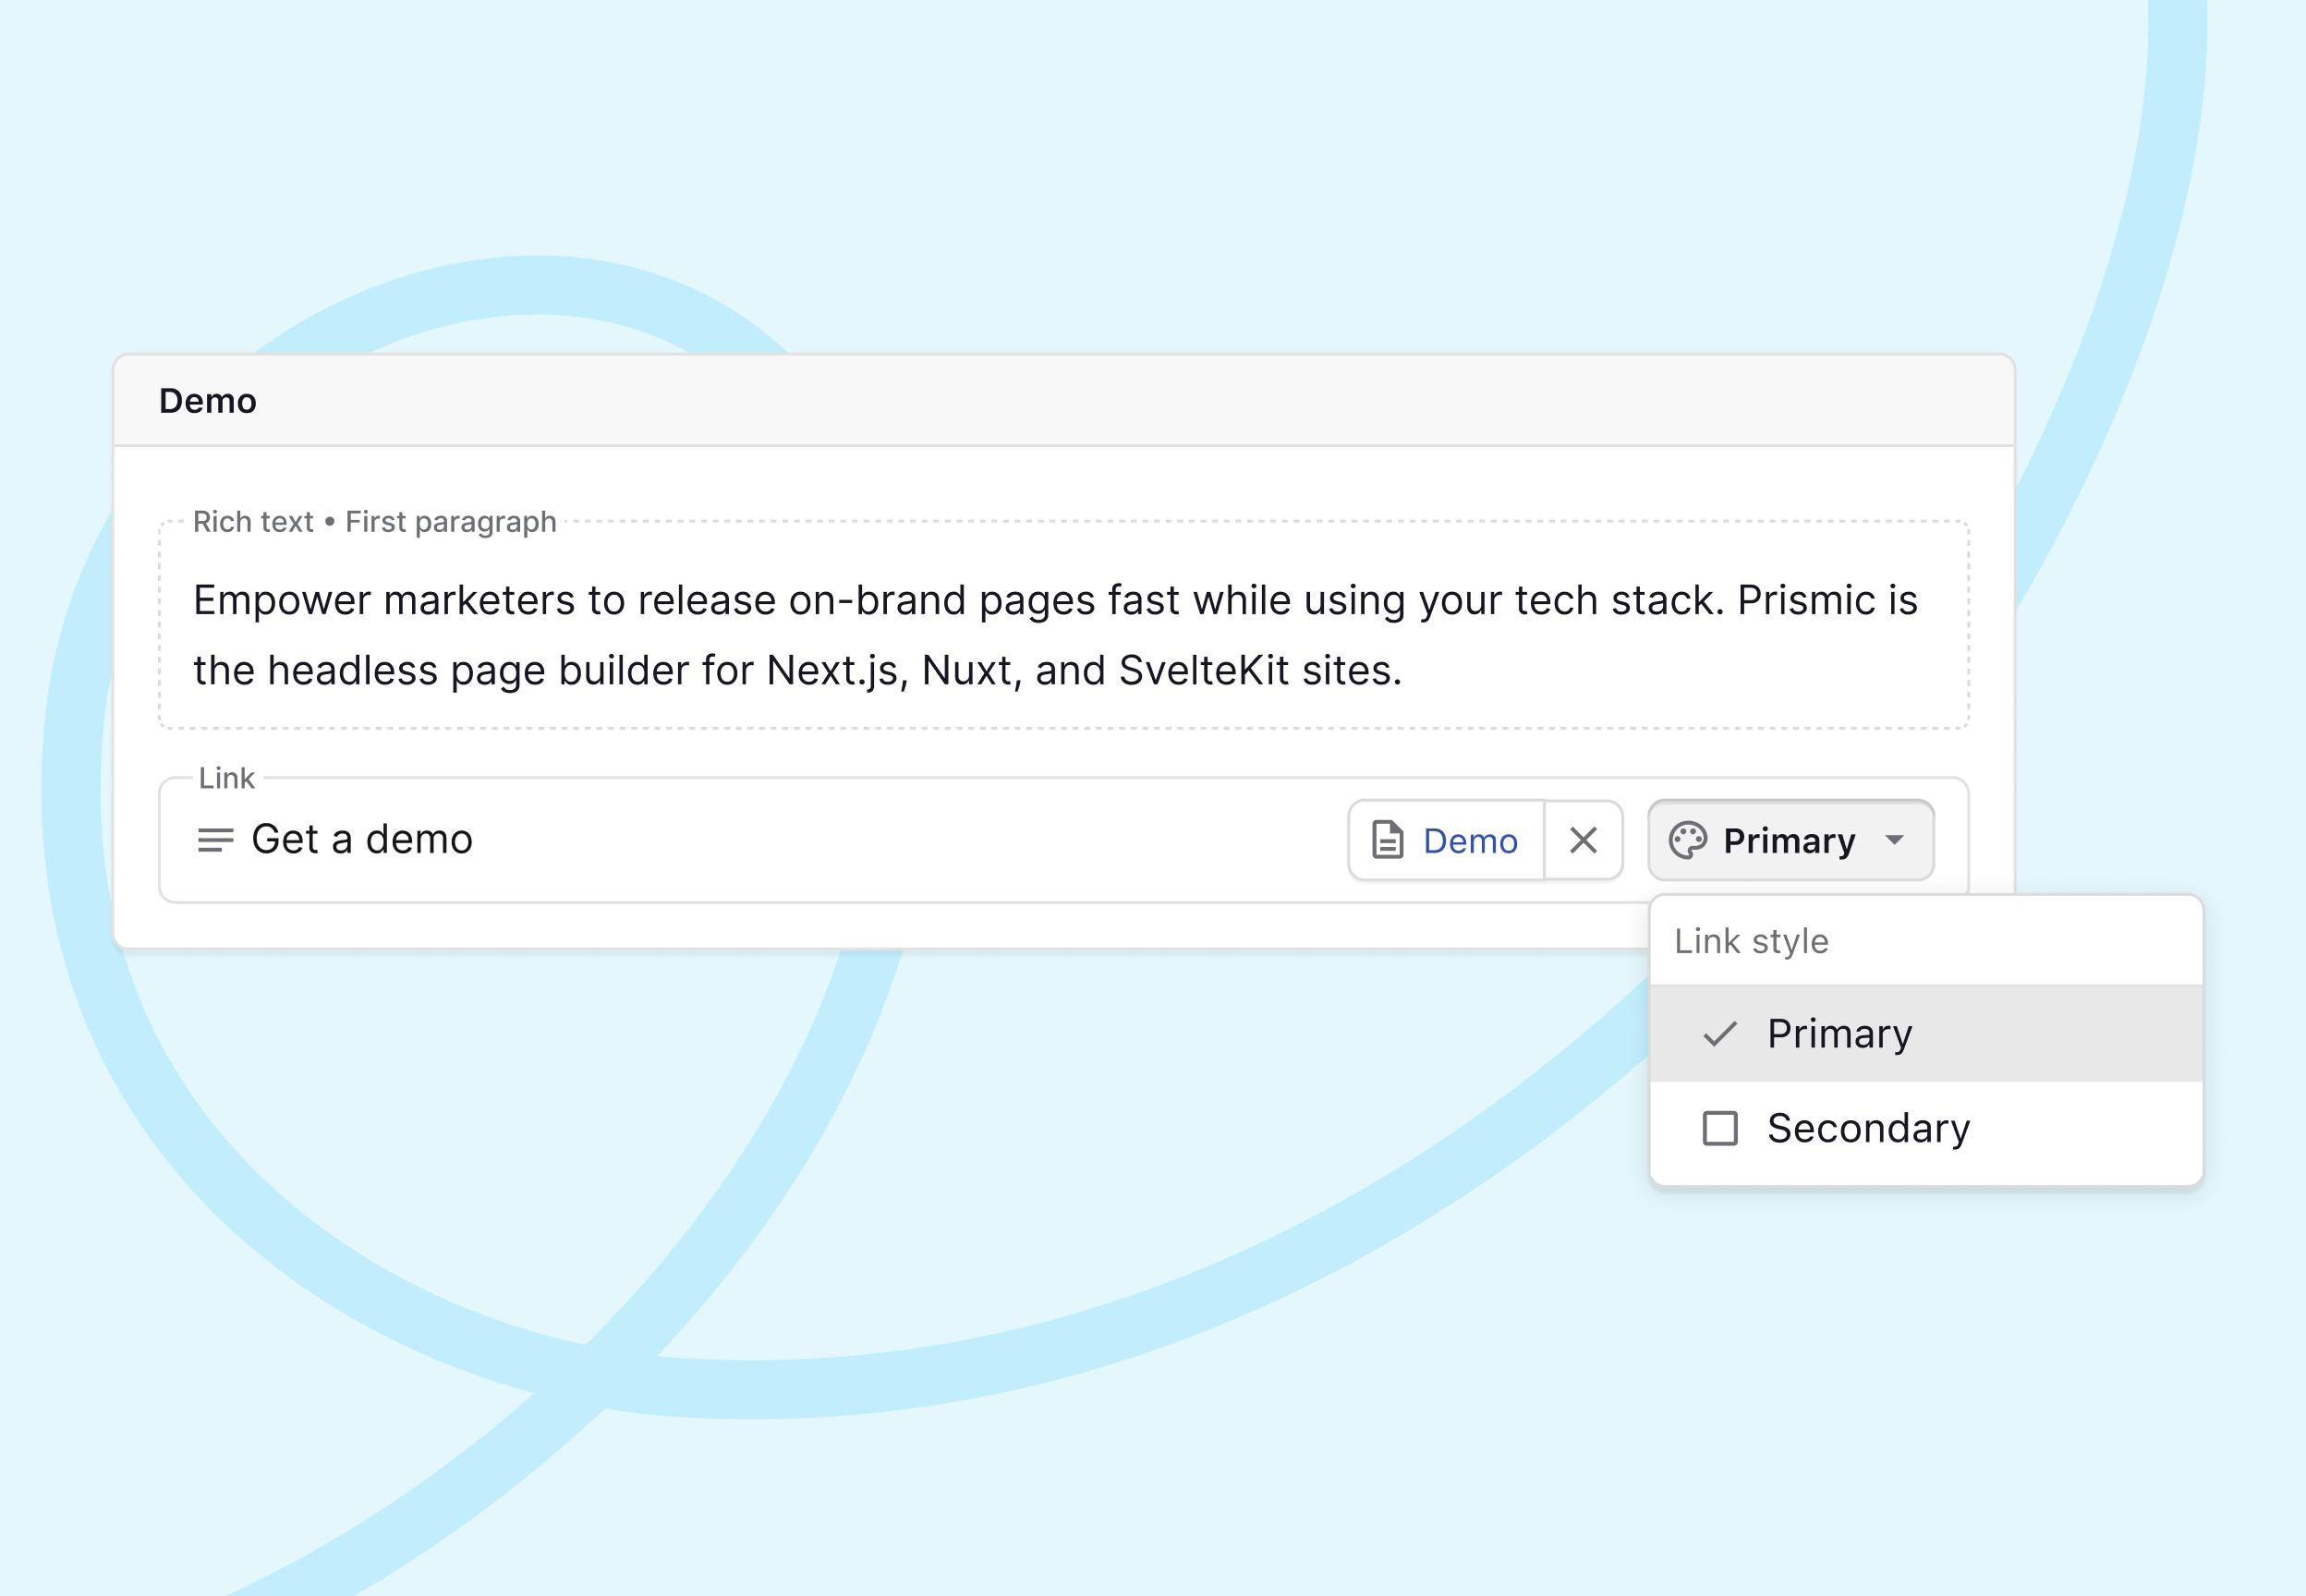Click the caret arrow on the Primary dropdown
Screen dimensions: 2306x1596
point(1894,840)
